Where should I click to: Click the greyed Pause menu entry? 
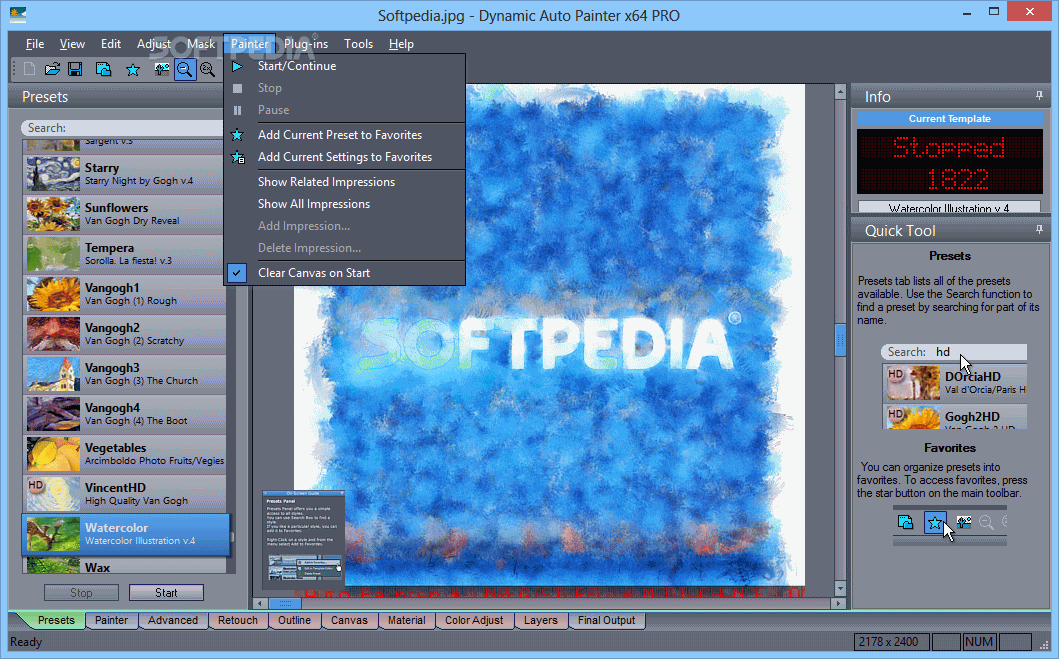(x=344, y=110)
